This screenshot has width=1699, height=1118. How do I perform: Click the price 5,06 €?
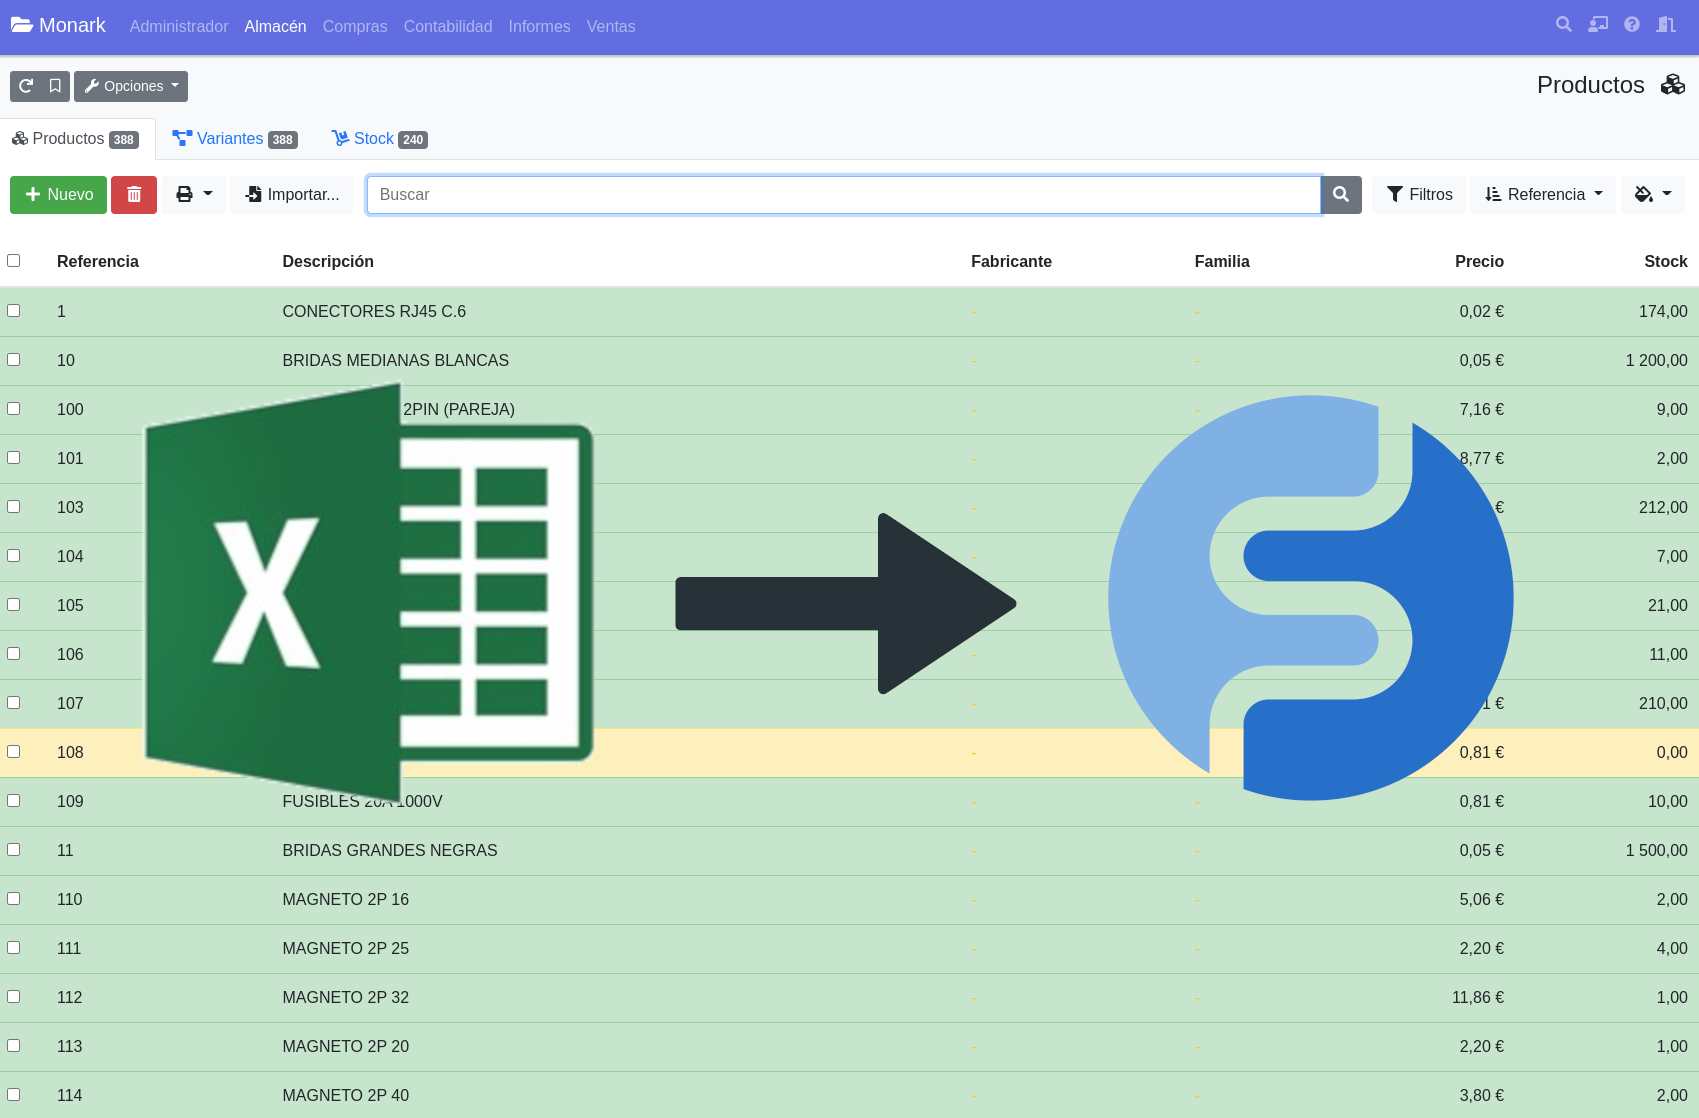1481,899
